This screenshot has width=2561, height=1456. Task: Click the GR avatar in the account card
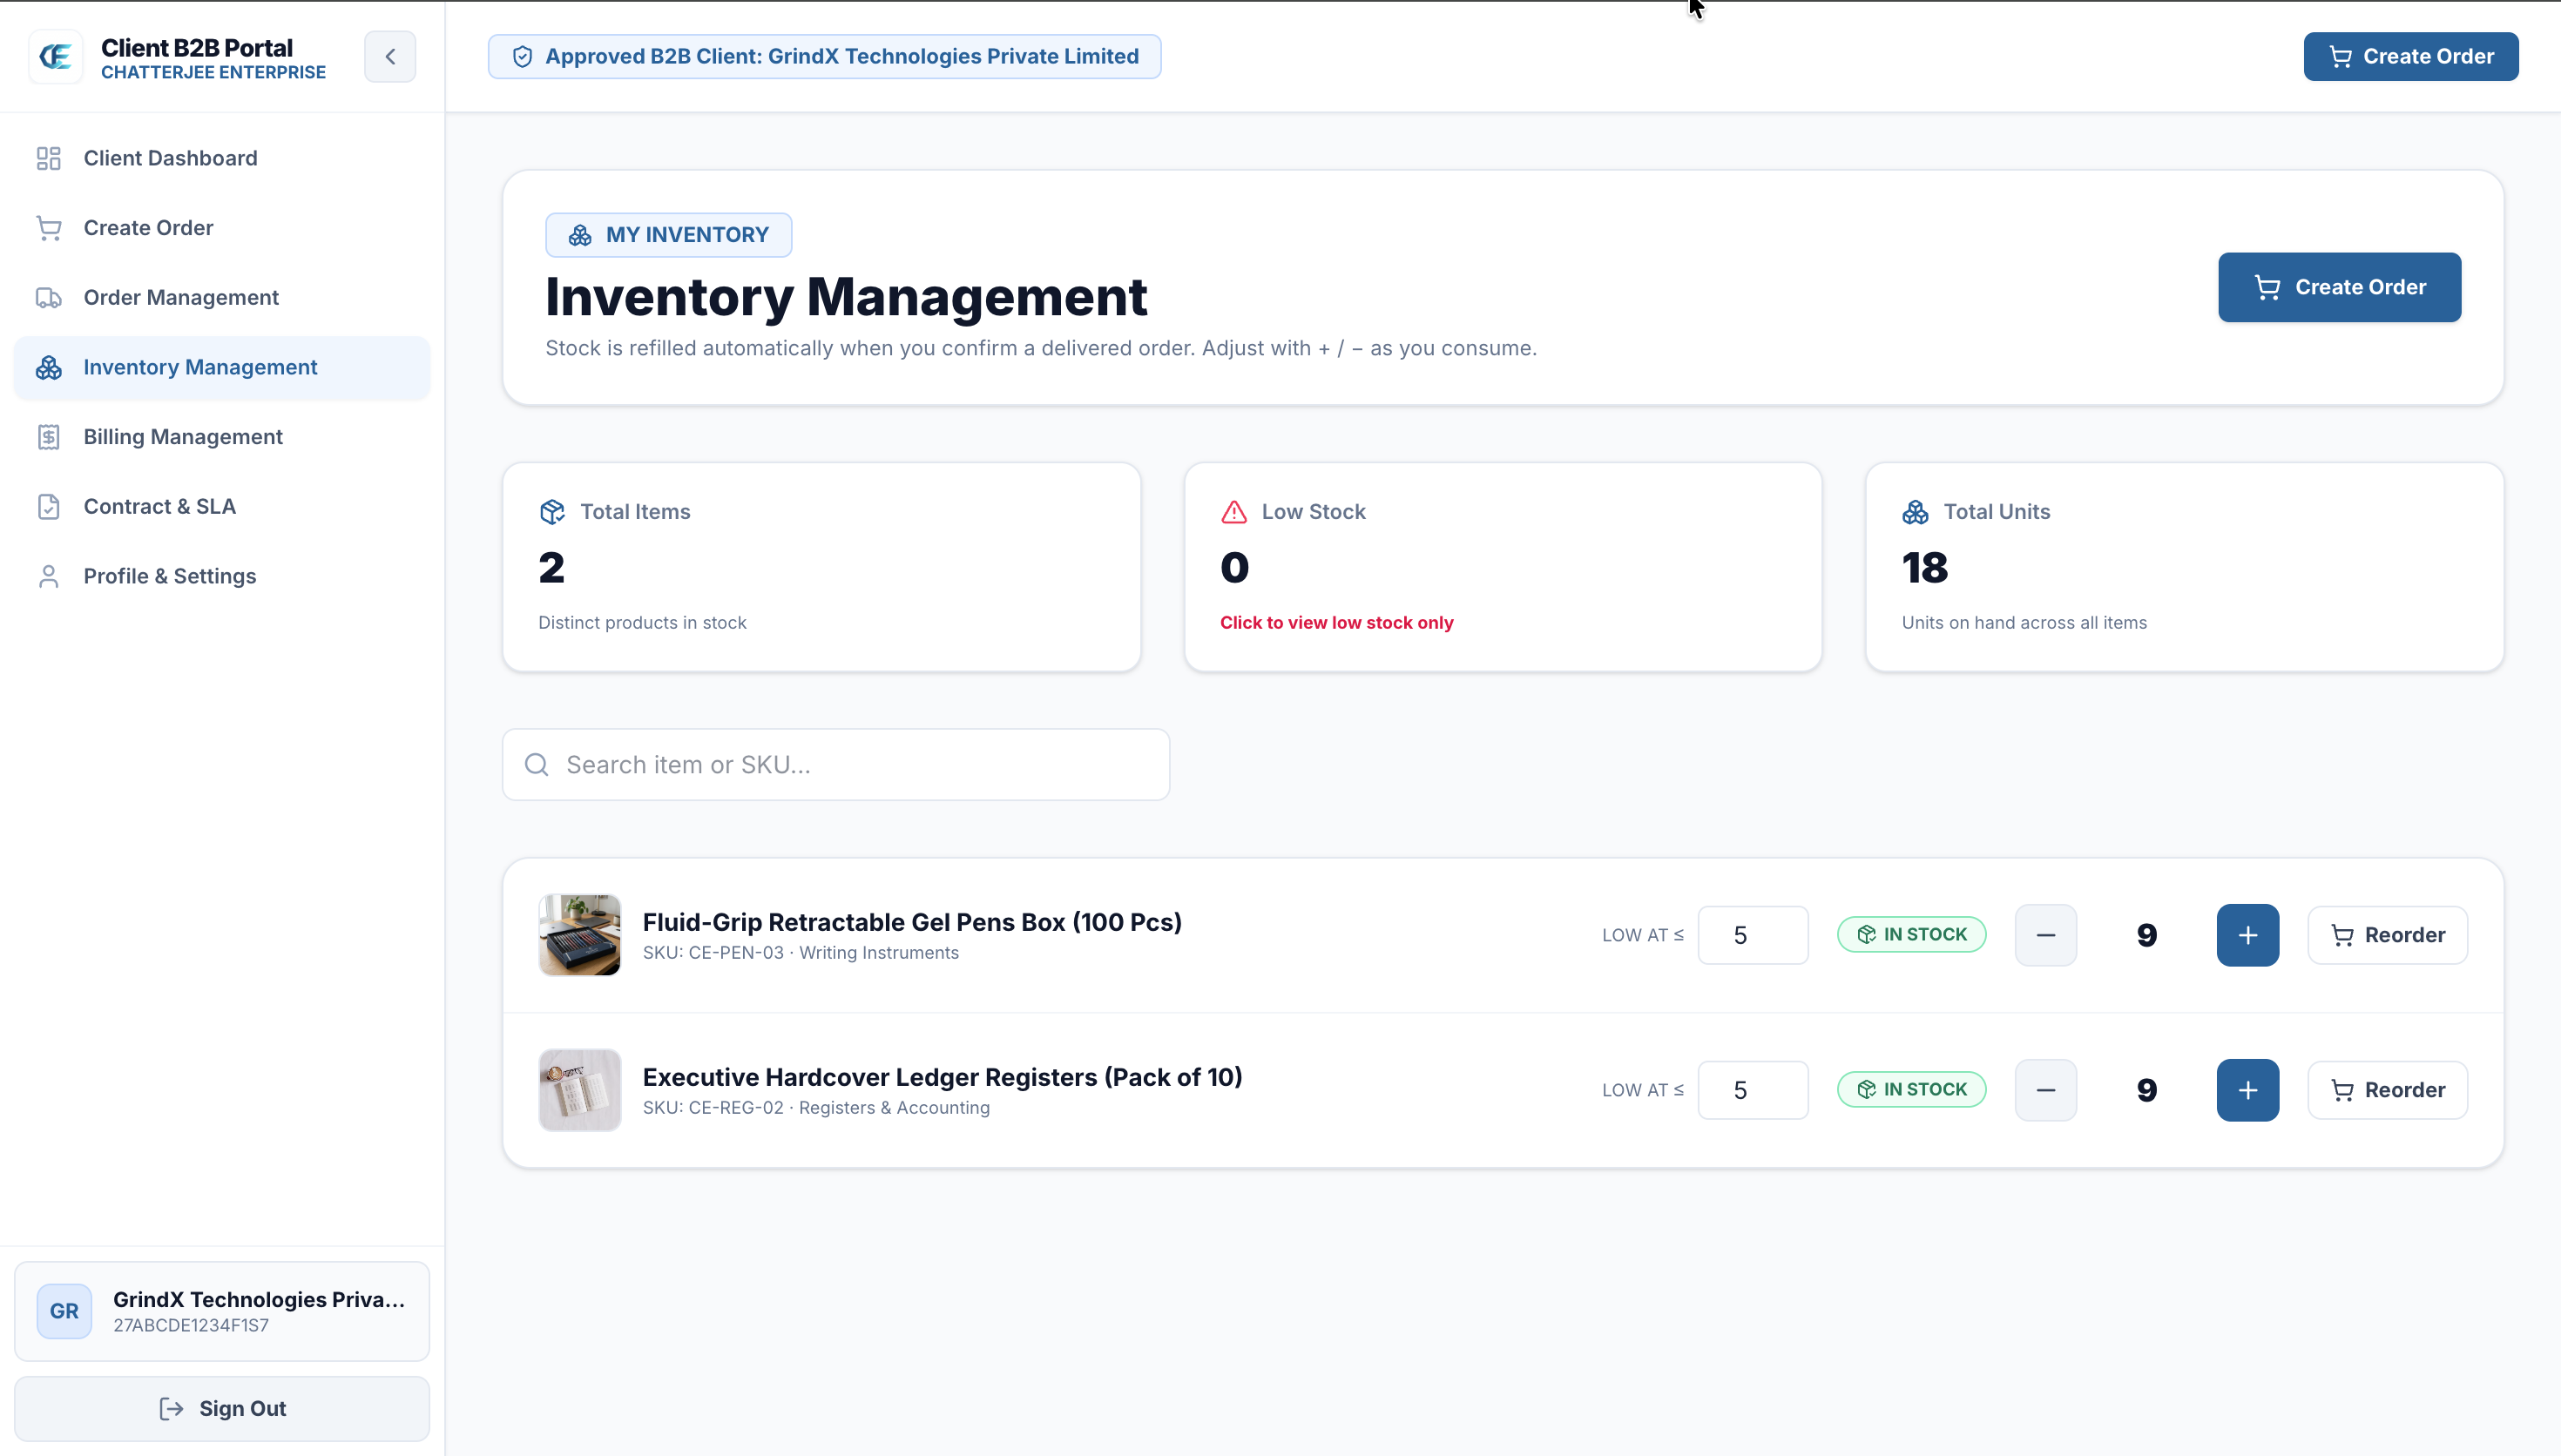coord(65,1311)
